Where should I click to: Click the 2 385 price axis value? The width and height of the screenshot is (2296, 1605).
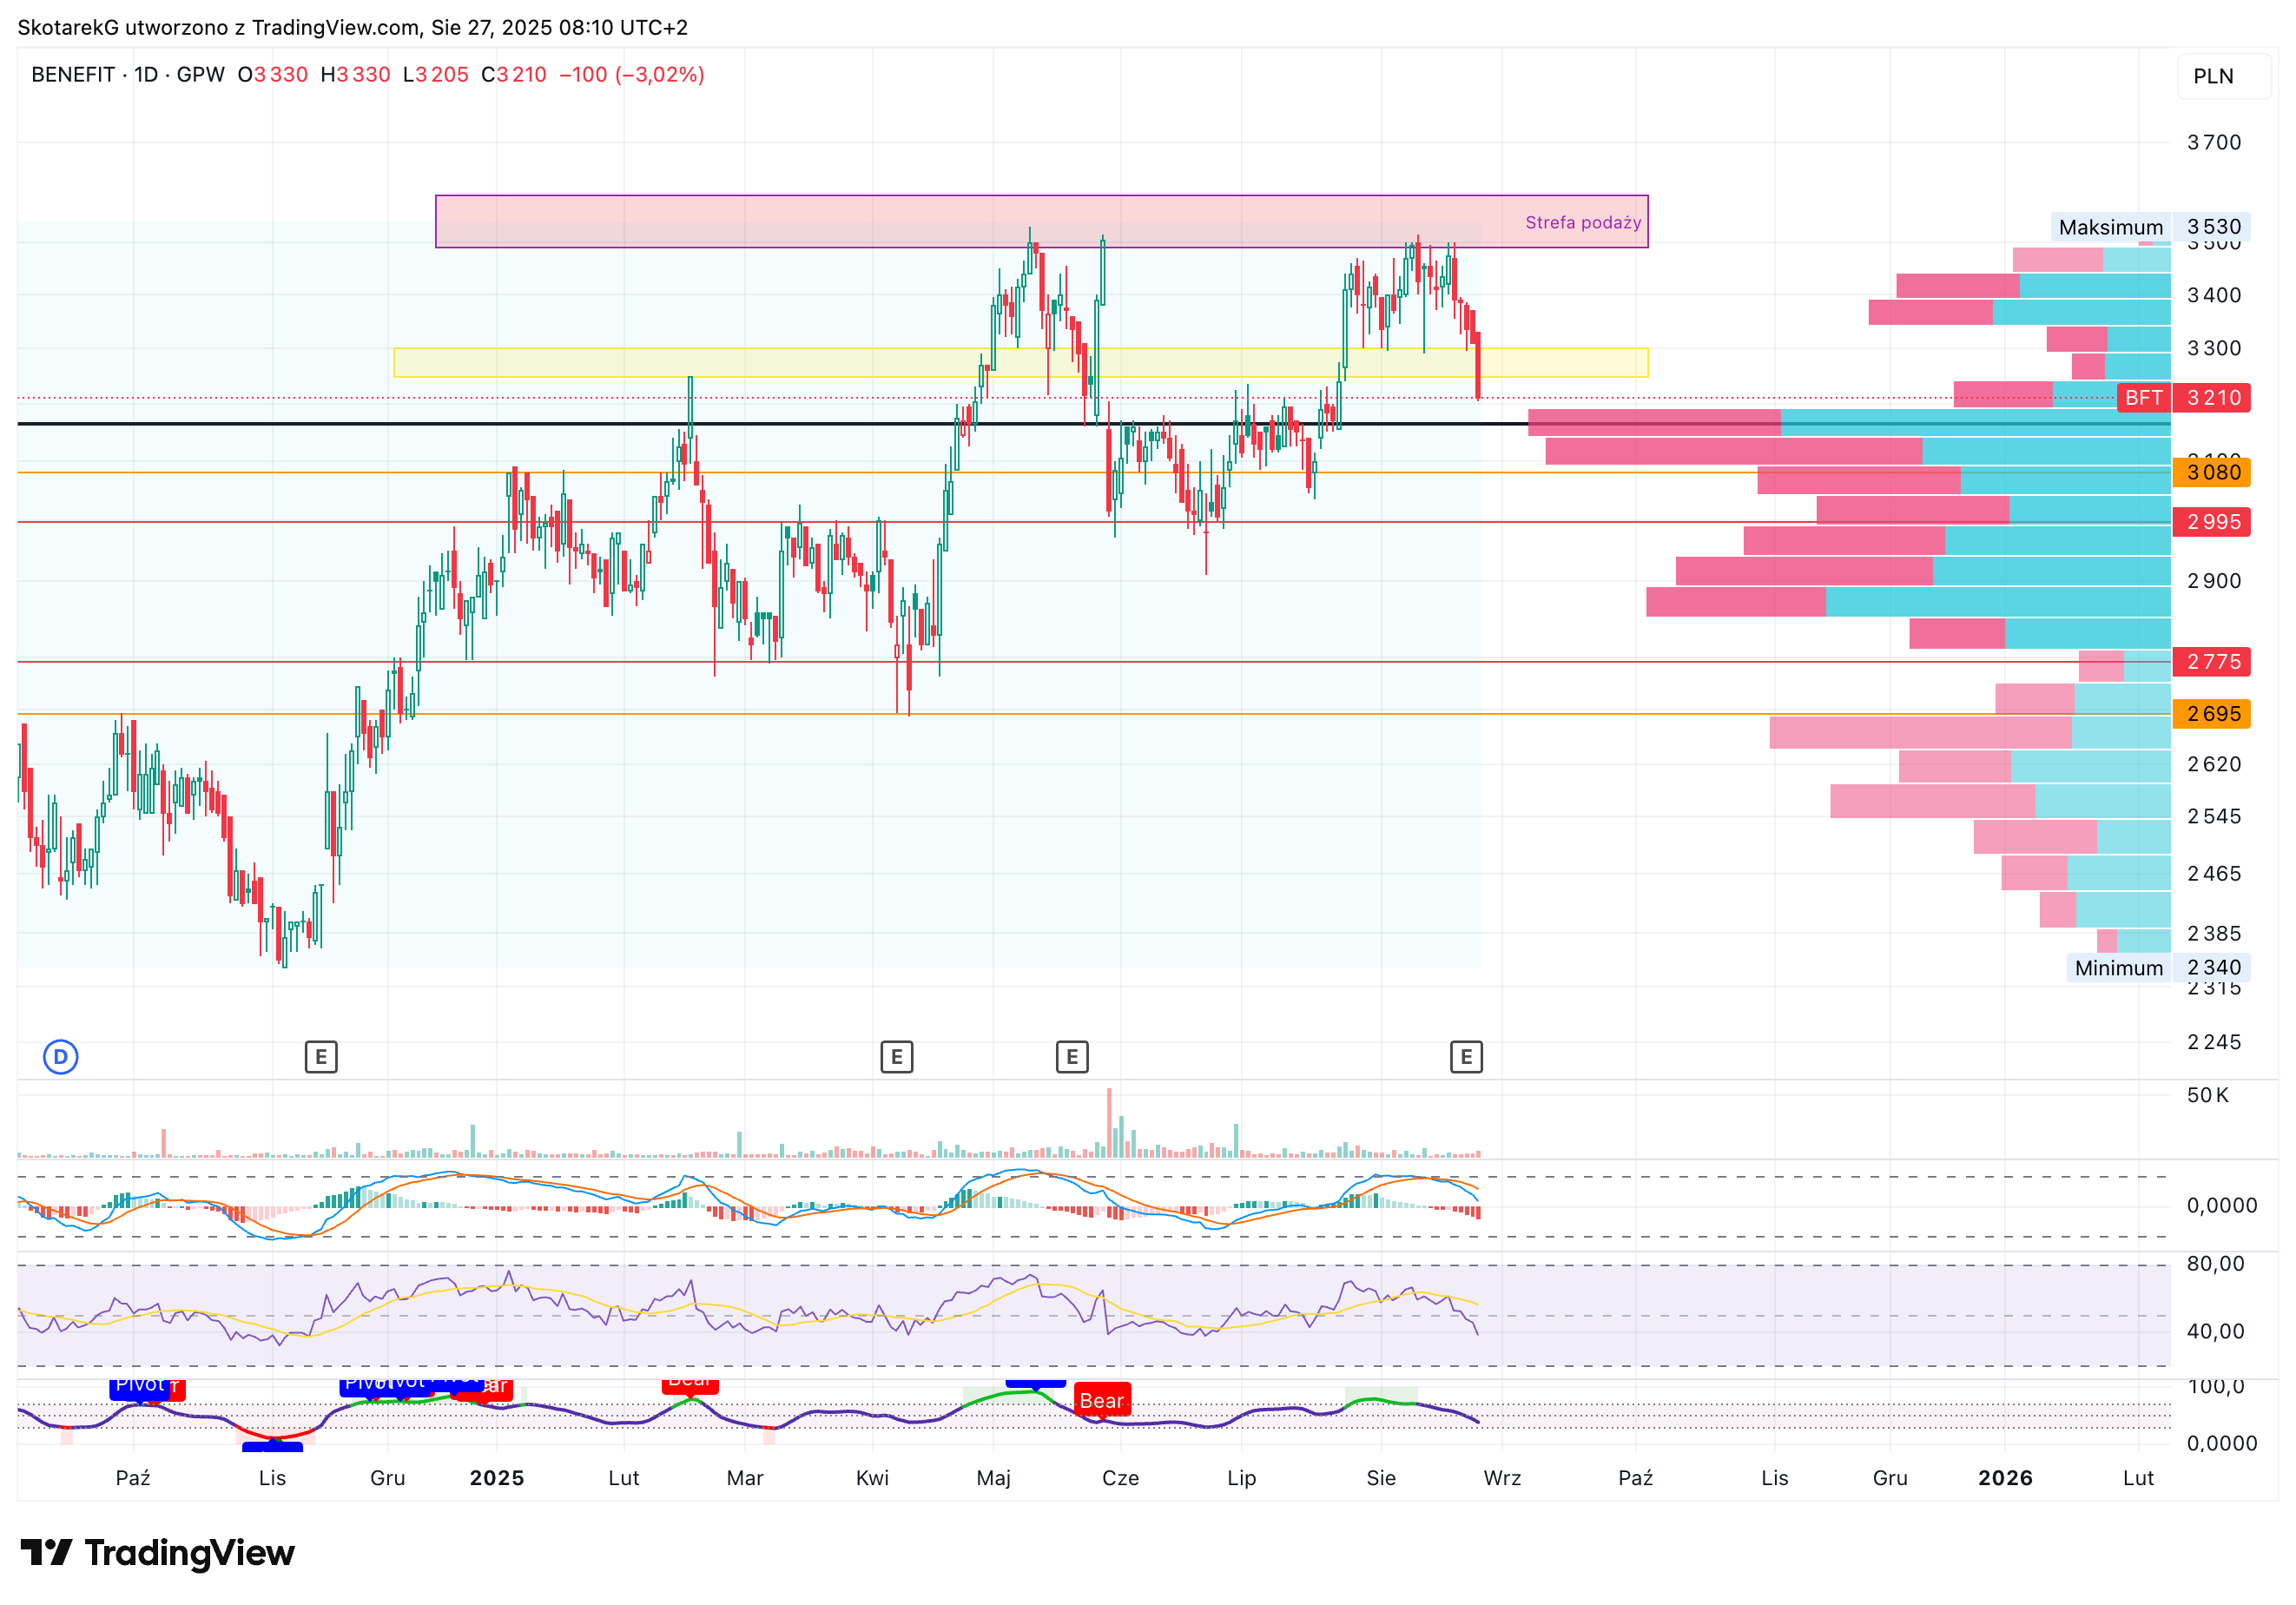point(2214,934)
